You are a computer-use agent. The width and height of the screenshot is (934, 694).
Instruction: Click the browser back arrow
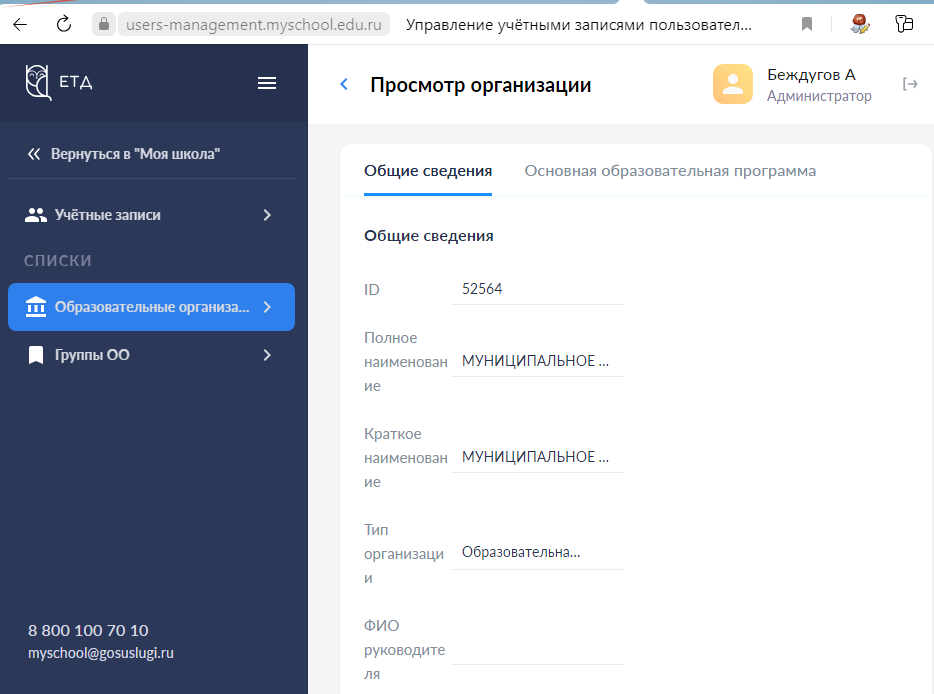[x=20, y=24]
